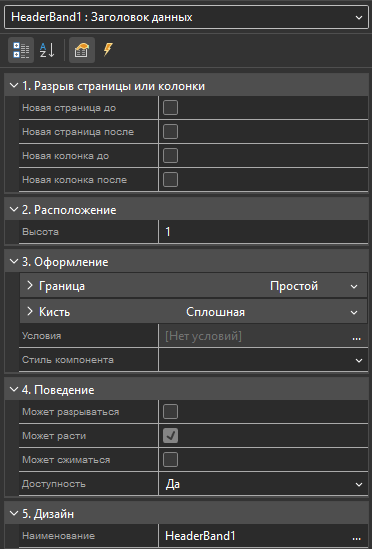
Task: Switch to categorized property view icon
Action: click(x=21, y=50)
